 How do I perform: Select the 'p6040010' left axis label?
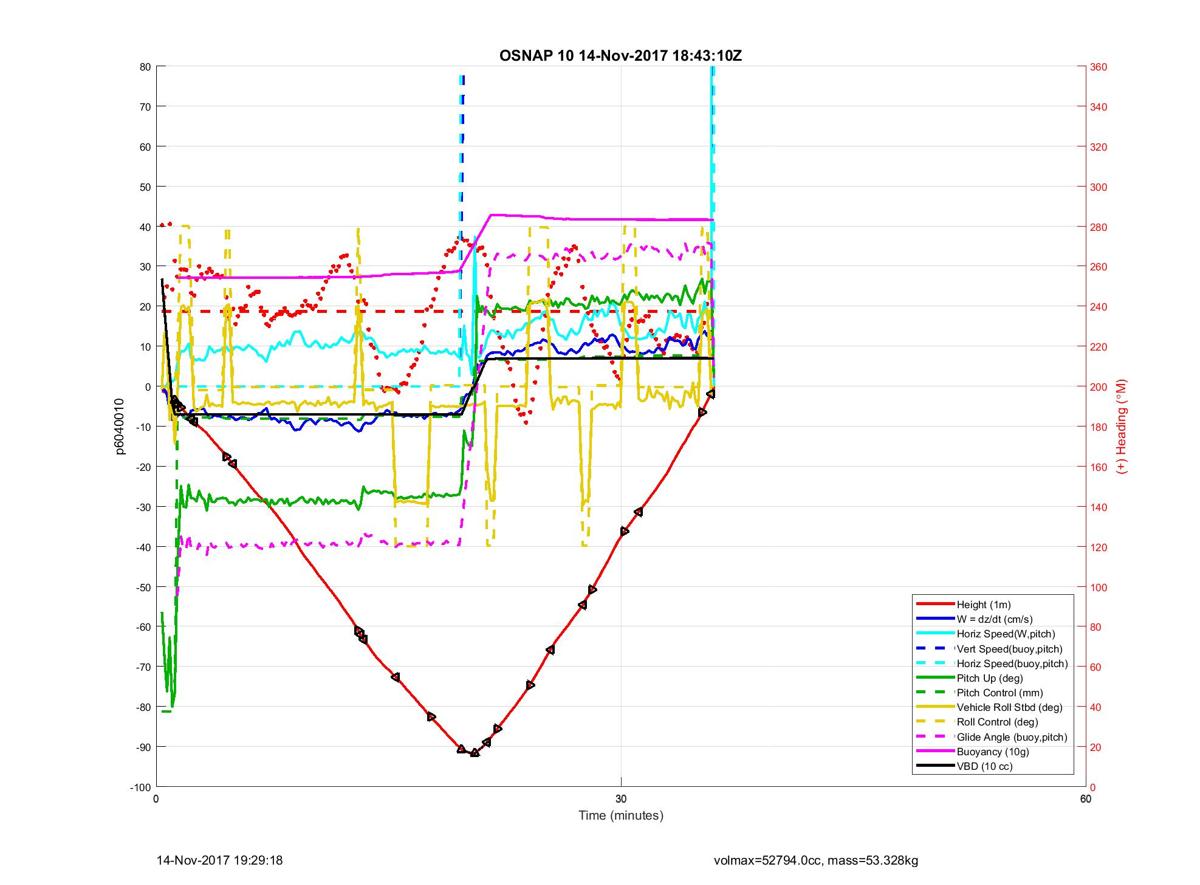[118, 426]
